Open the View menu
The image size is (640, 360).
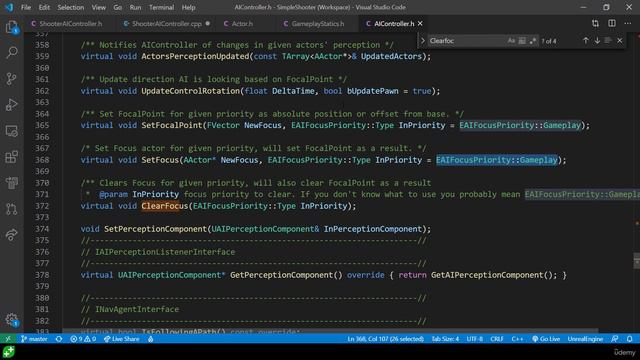click(x=98, y=7)
